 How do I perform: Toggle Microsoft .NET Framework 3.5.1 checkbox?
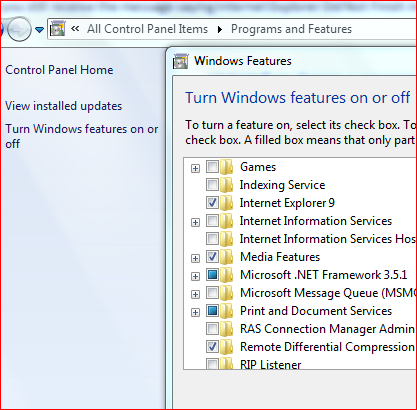pyautogui.click(x=212, y=274)
